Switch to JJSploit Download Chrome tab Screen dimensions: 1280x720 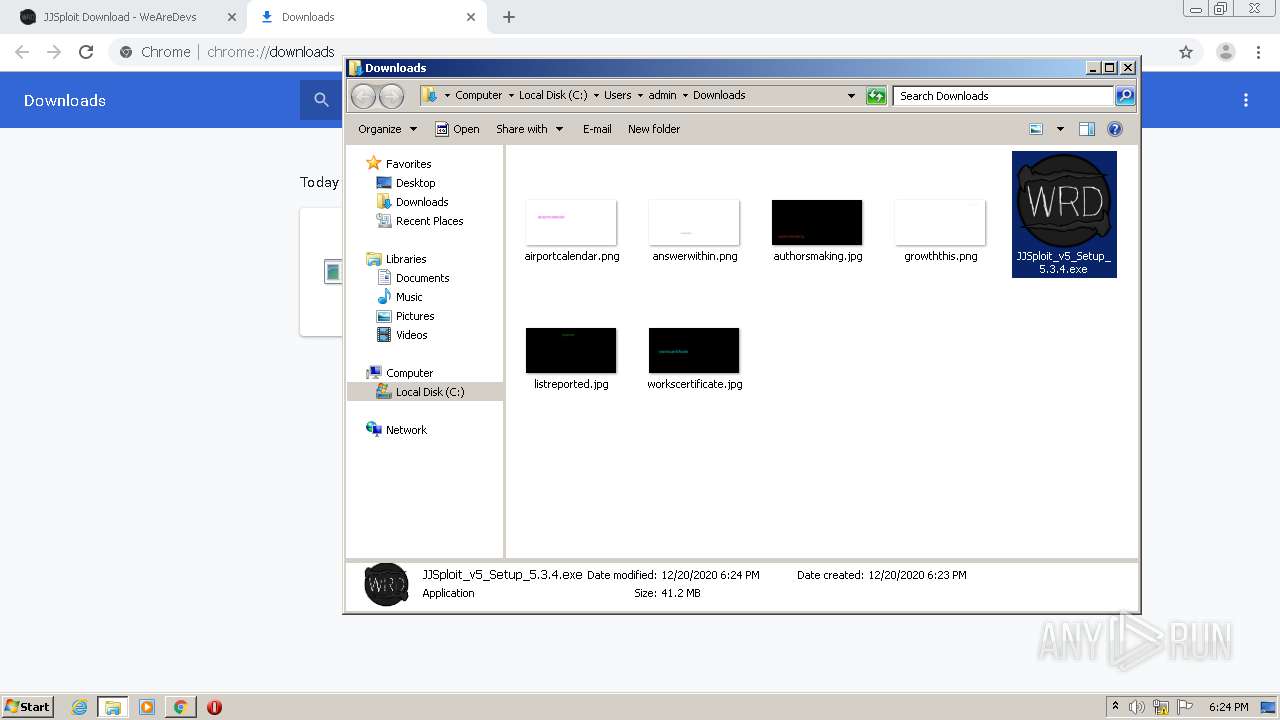(120, 17)
